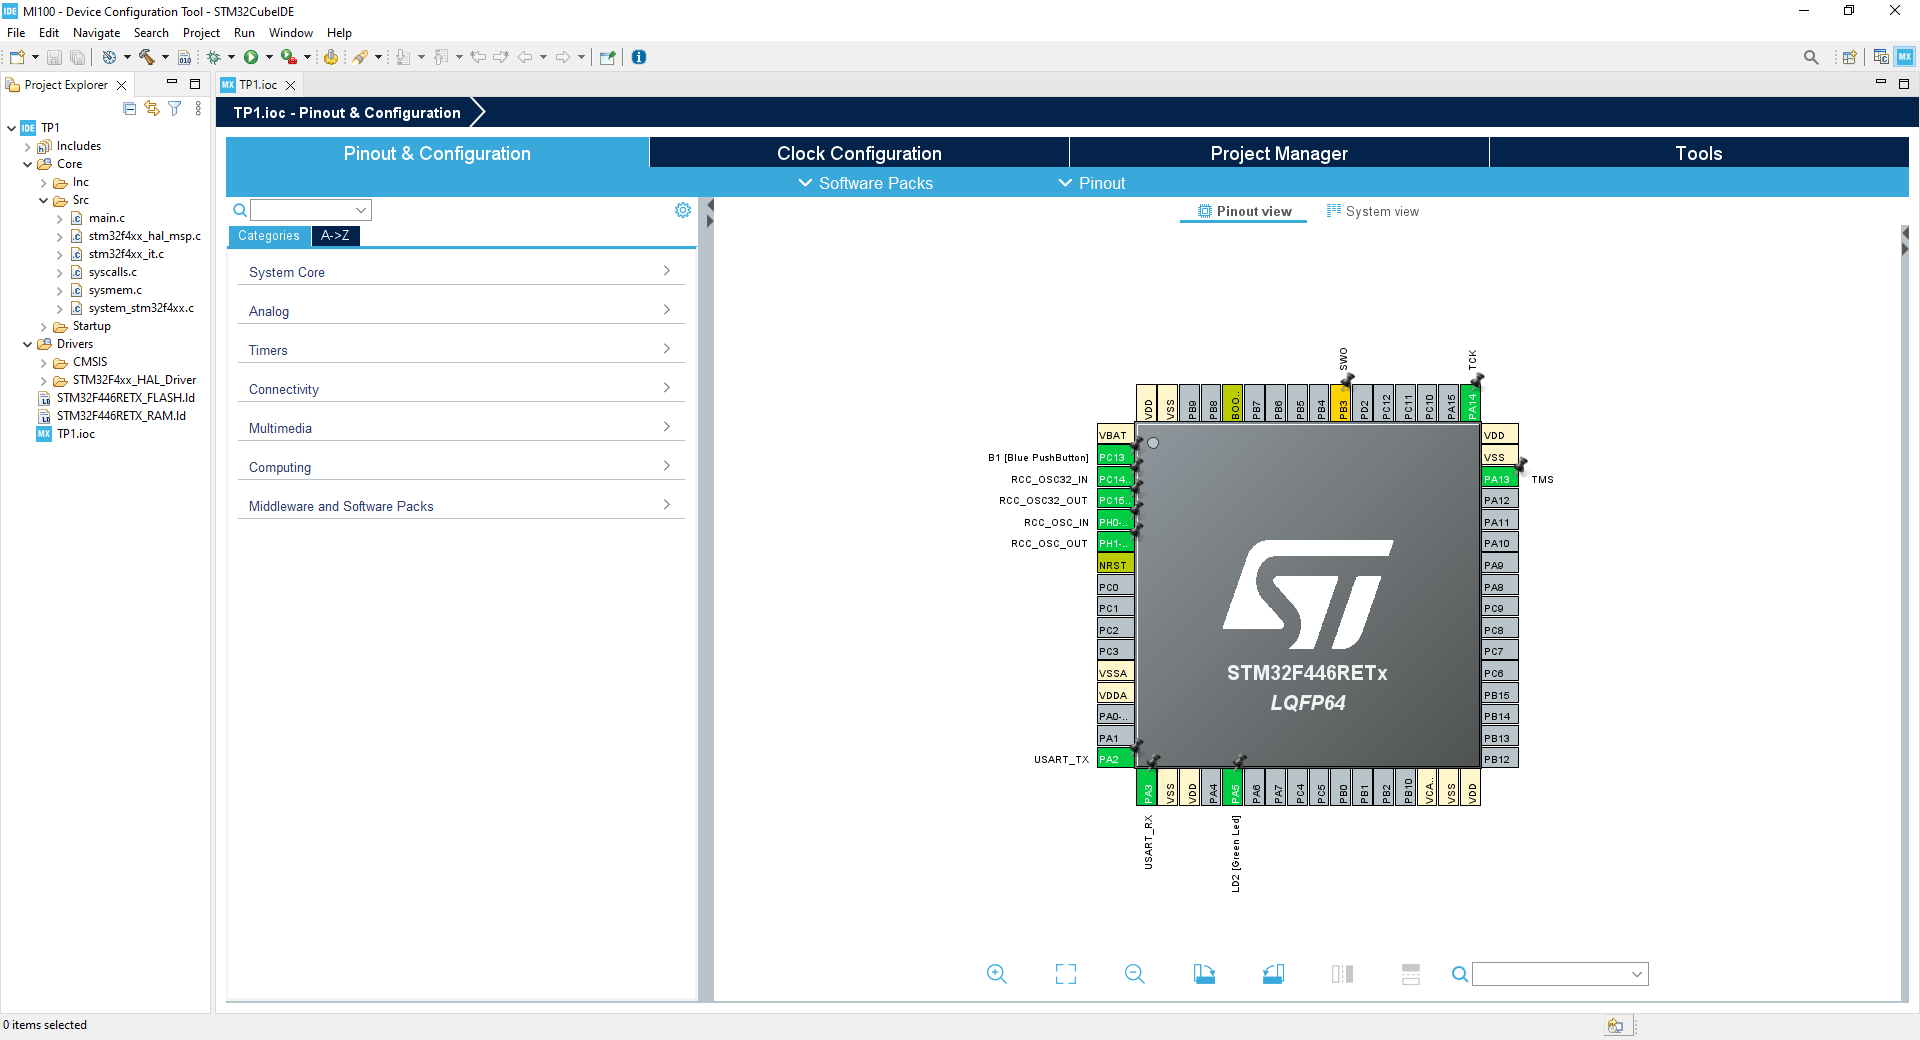Open the categories panel settings gear
Screen dimensions: 1920x1040
point(683,210)
